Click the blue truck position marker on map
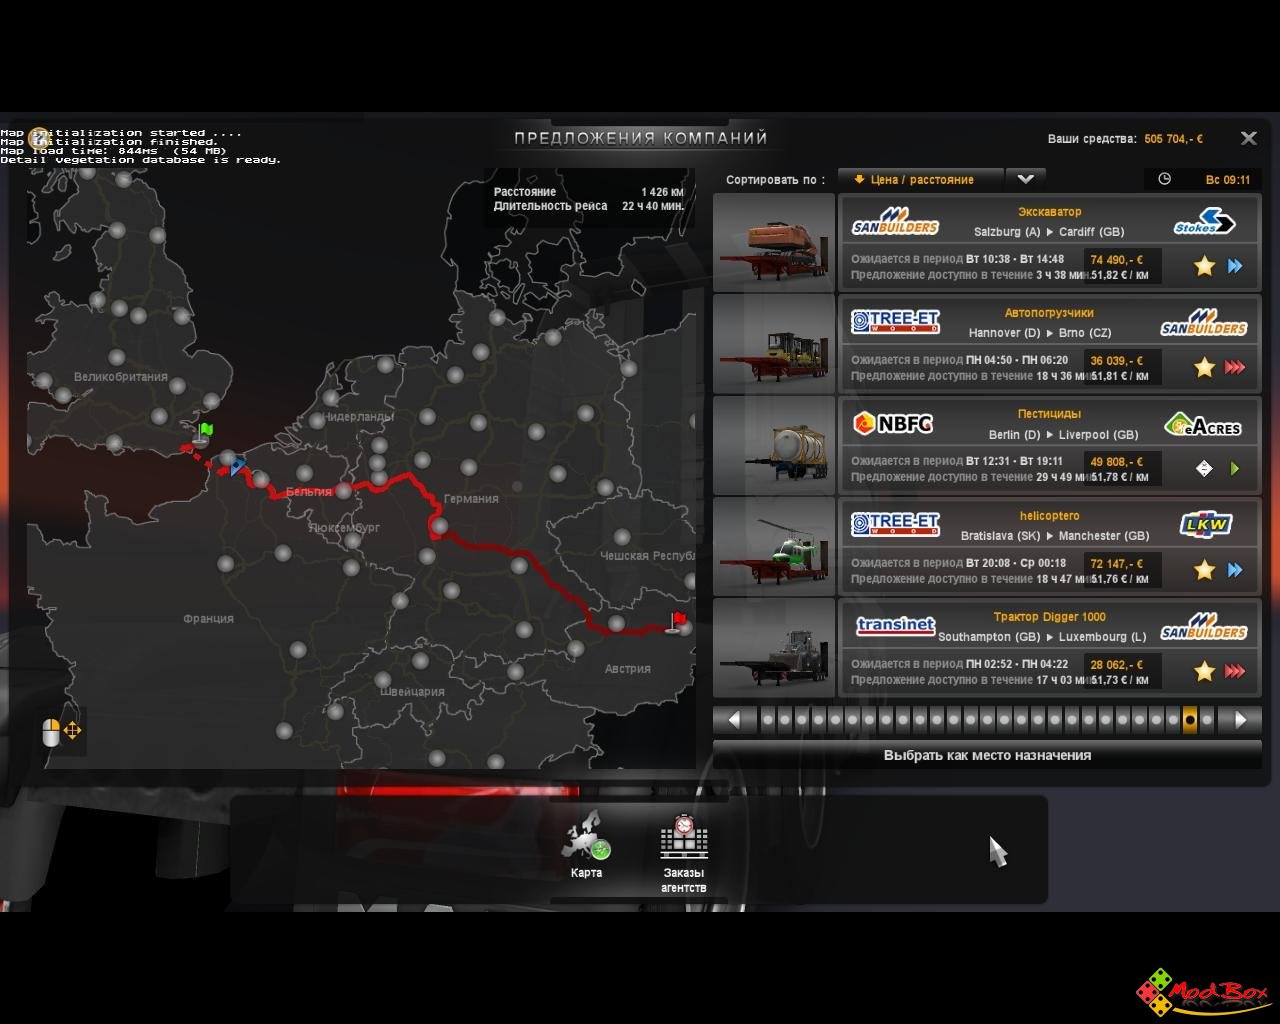 point(236,465)
